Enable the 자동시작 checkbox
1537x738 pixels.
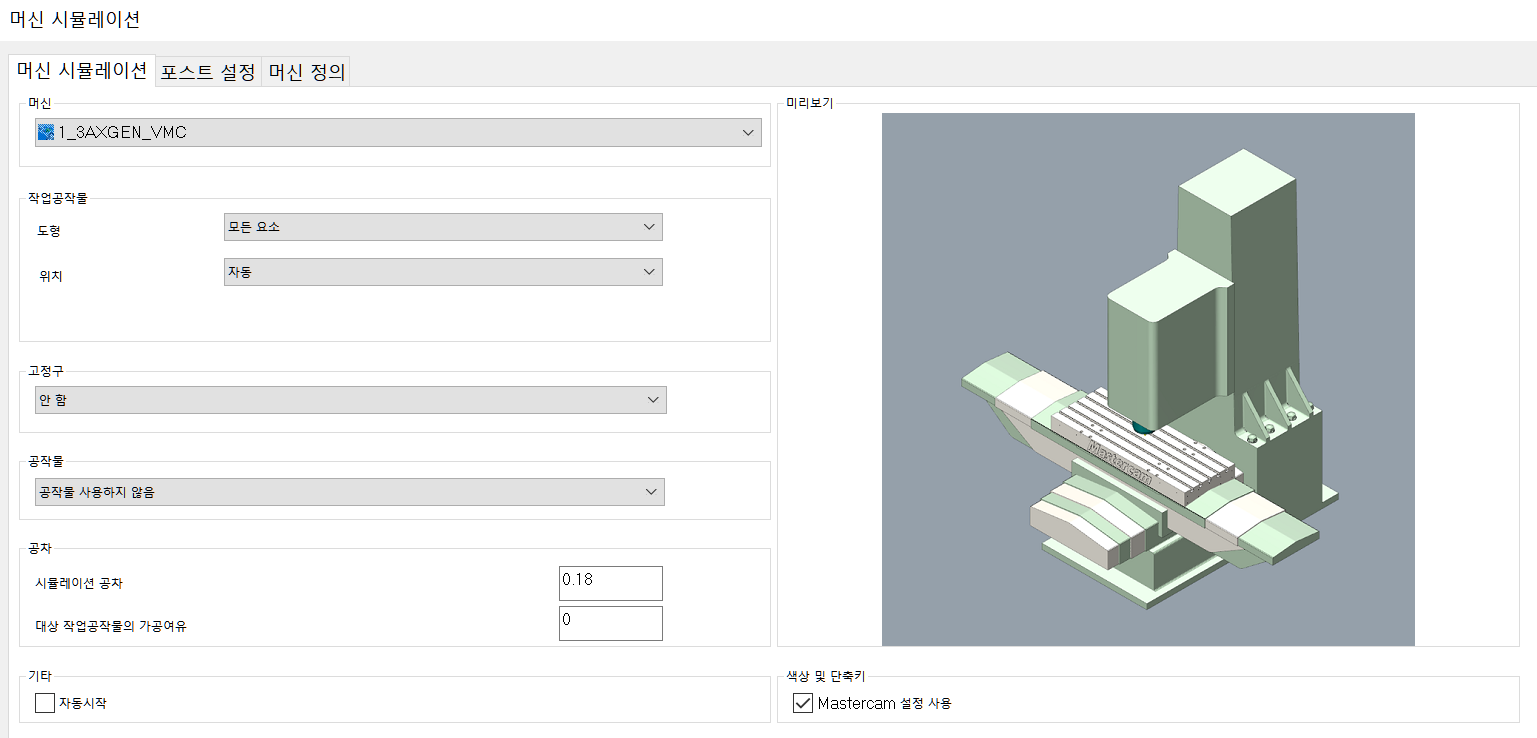[x=45, y=703]
